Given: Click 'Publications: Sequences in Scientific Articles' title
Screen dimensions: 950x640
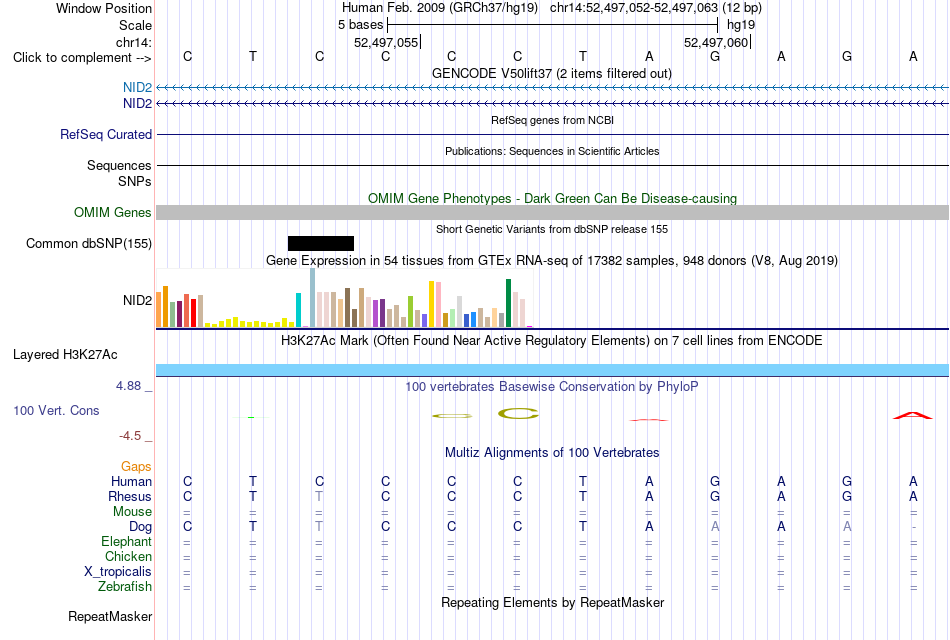Looking at the screenshot, I should coord(552,151).
